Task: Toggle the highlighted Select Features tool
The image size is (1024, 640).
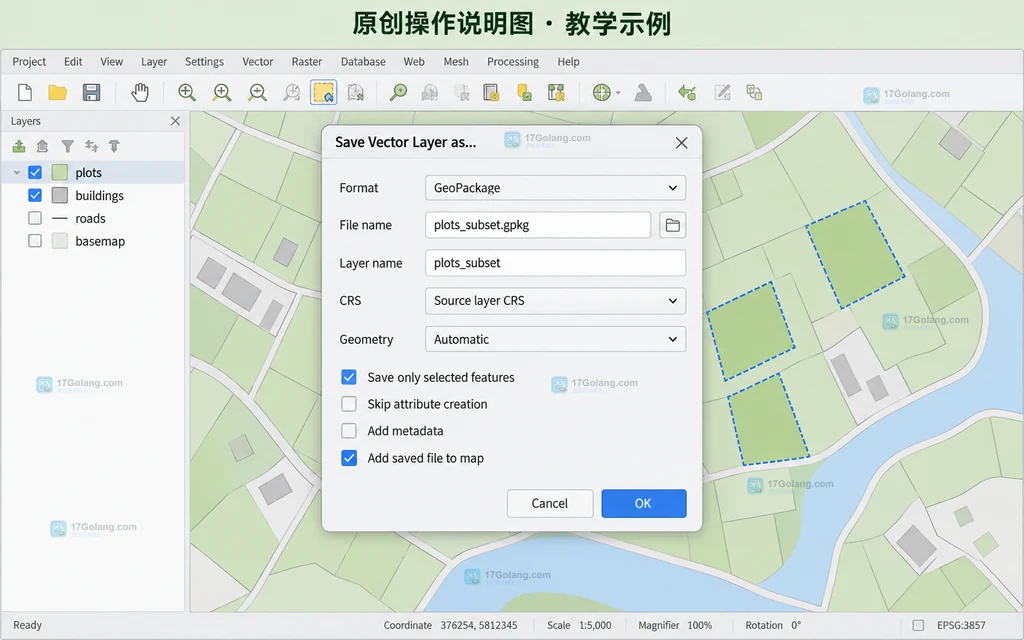Action: (x=323, y=93)
